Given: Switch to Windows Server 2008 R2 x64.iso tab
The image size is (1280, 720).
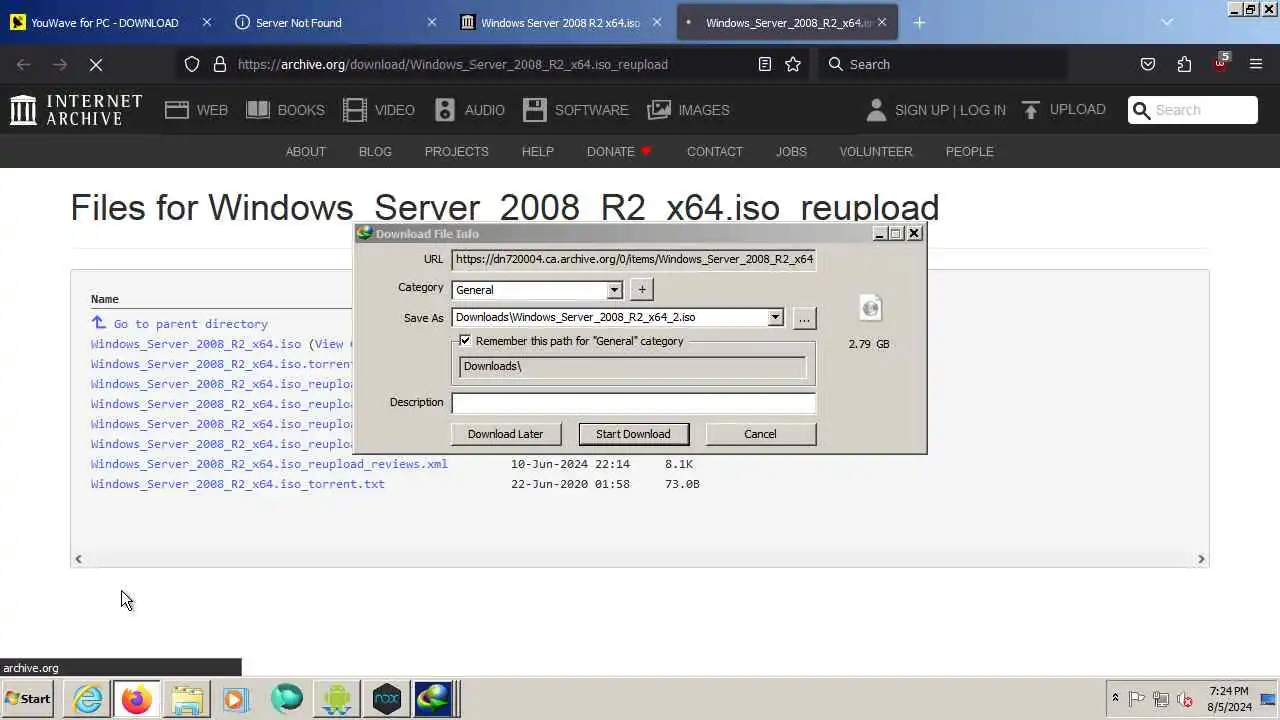Looking at the screenshot, I should pyautogui.click(x=560, y=22).
